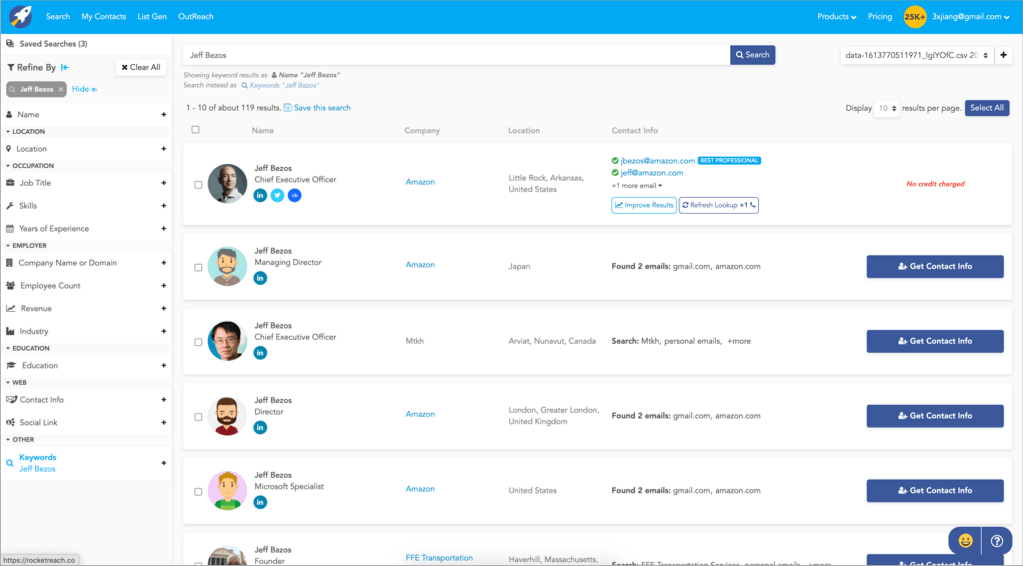Screen dimensions: 1023x566
Task: Toggle the select-all results checkbox in header
Action: 196,130
